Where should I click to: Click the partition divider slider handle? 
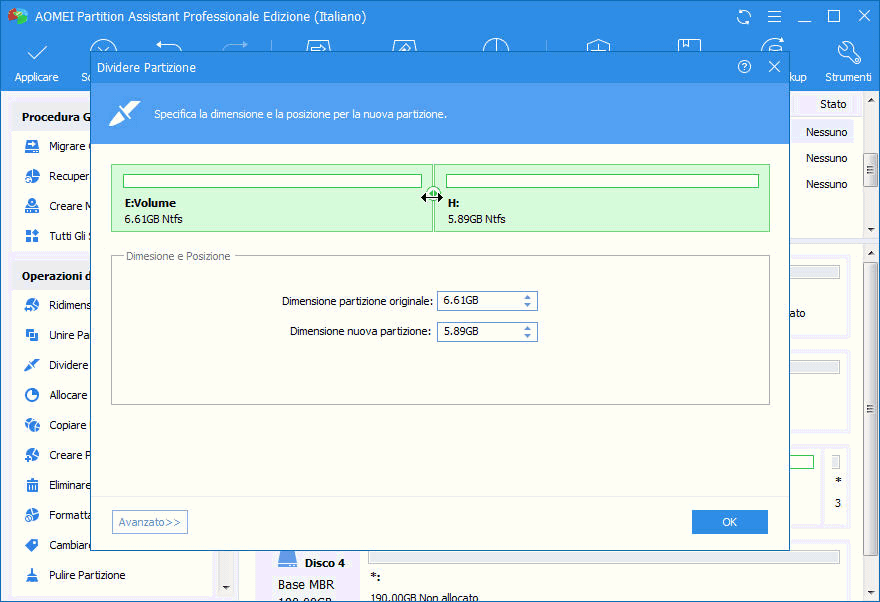(x=433, y=196)
